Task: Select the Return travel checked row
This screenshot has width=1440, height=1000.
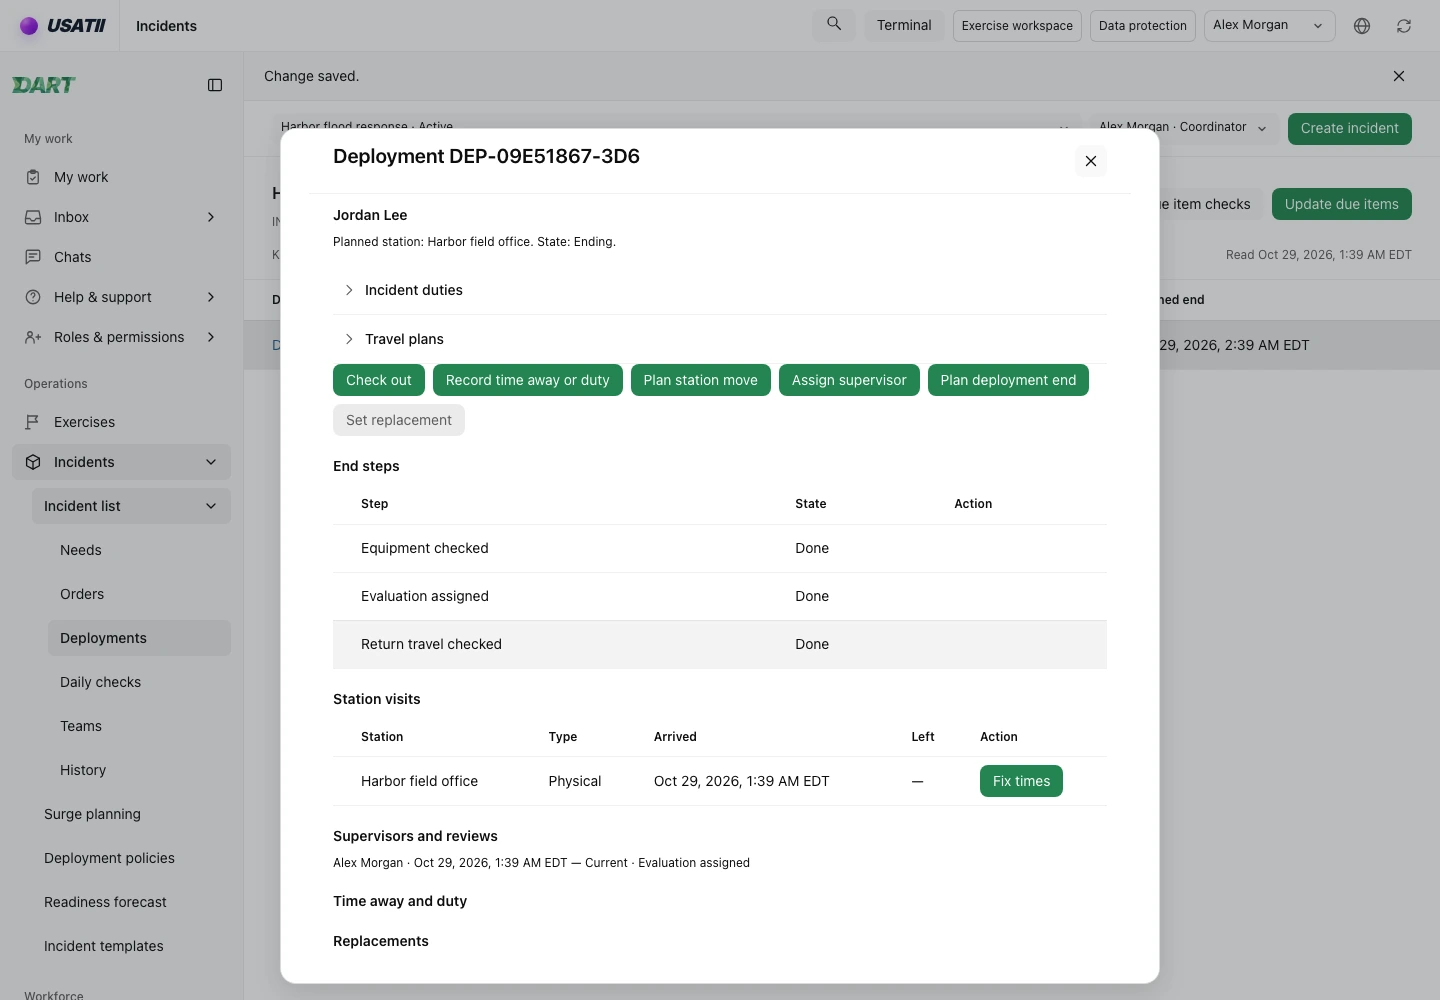Action: click(720, 644)
